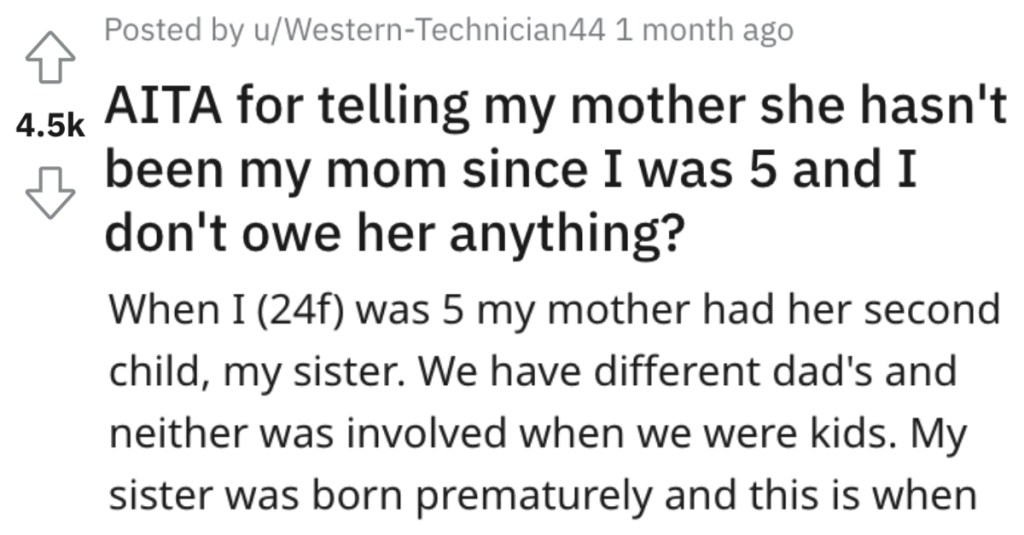
Task: Click the 'Posted by' label
Action: click(x=174, y=31)
